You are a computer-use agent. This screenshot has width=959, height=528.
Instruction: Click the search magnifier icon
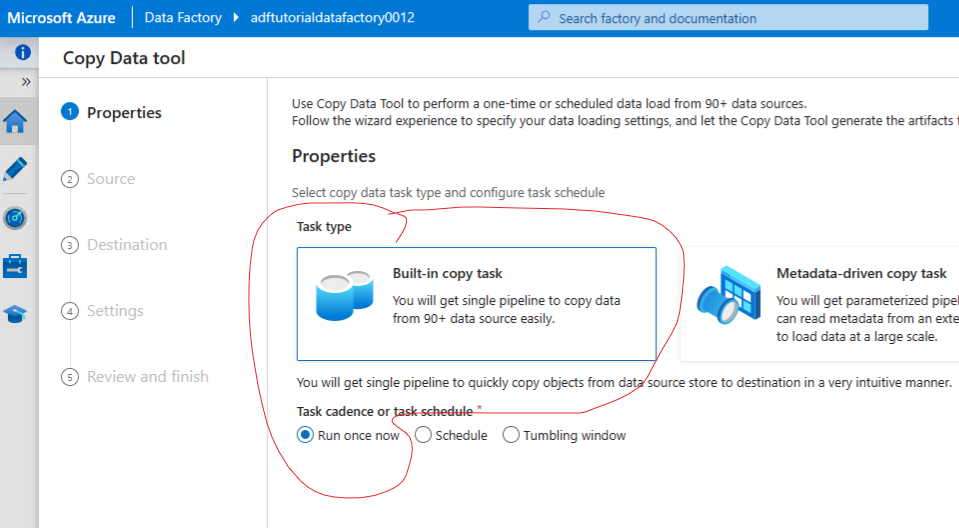pyautogui.click(x=544, y=17)
